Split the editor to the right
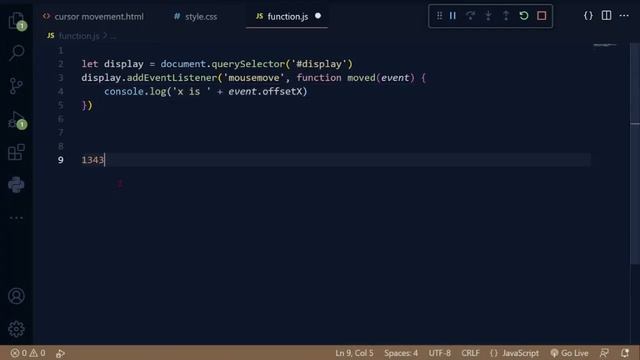Screen dimensions: 640x360 607,16
